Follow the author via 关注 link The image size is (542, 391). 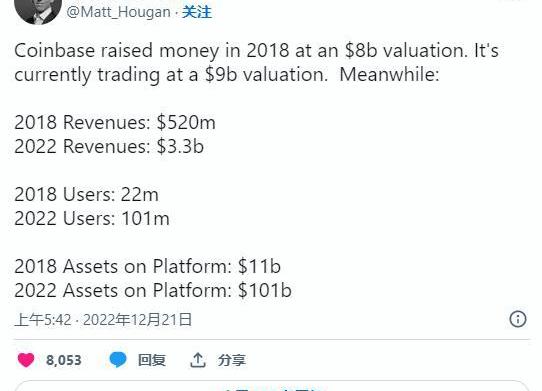(x=197, y=12)
